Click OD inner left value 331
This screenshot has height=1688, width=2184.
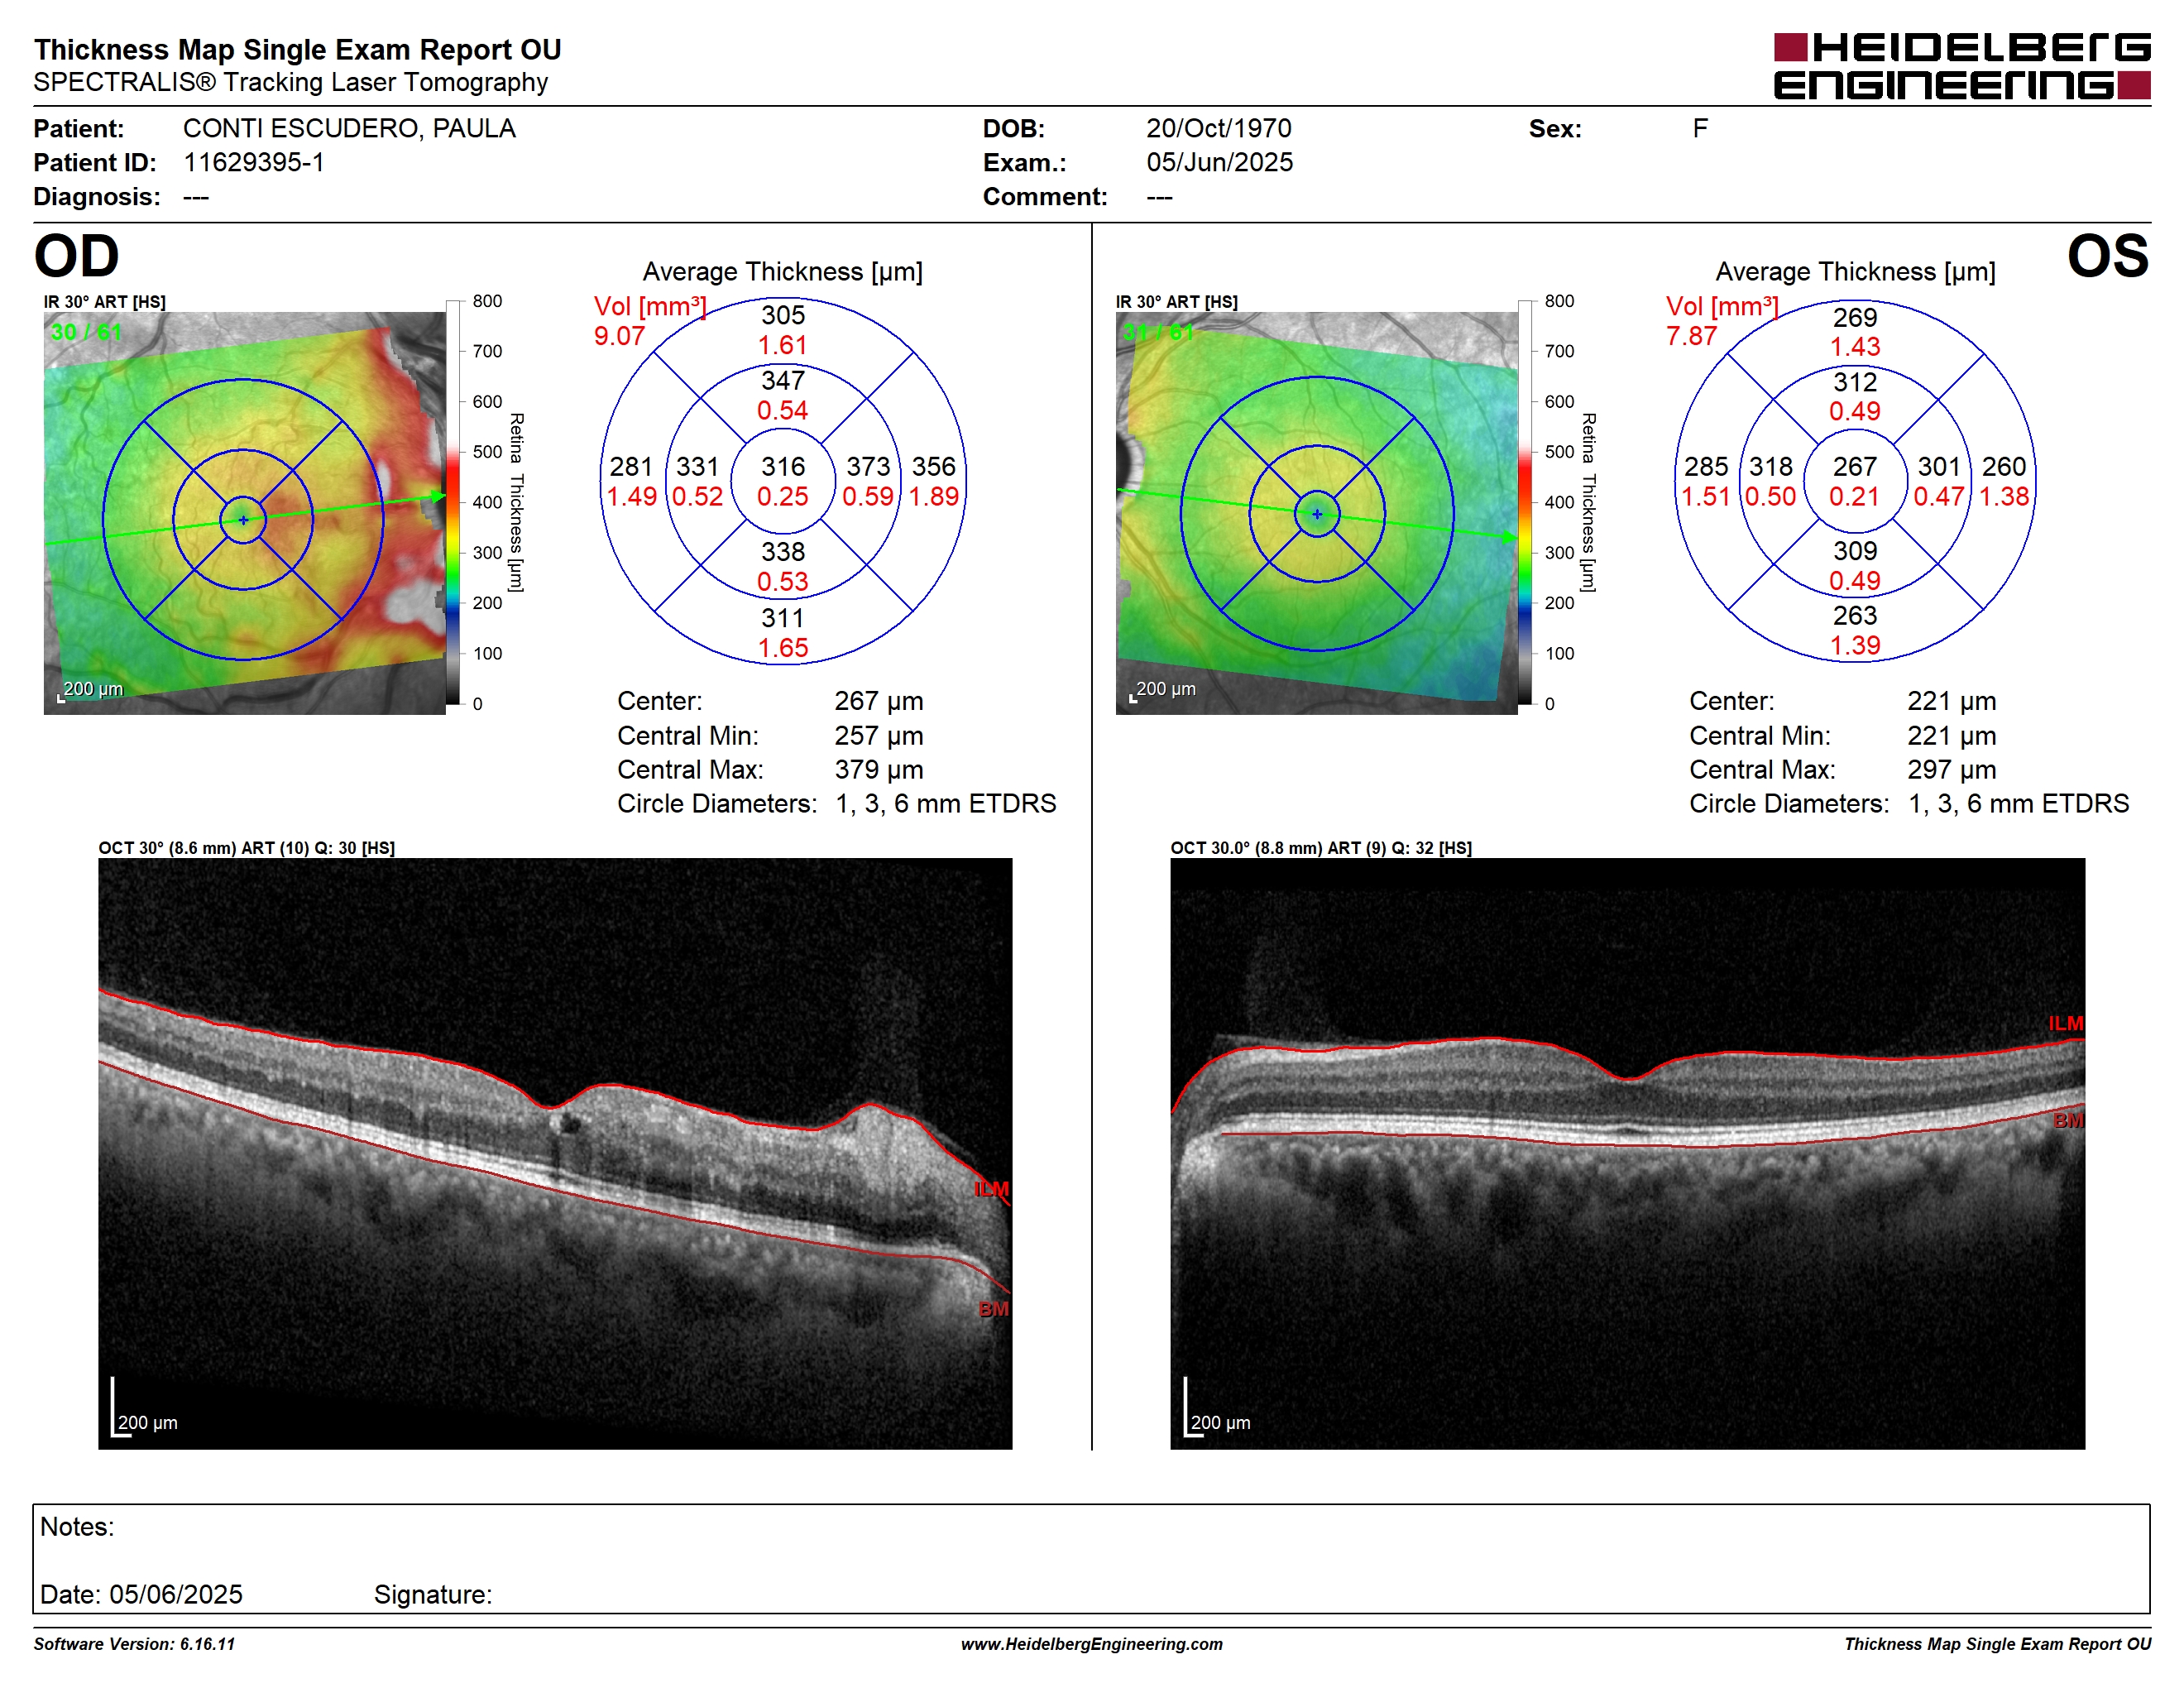pyautogui.click(x=698, y=467)
